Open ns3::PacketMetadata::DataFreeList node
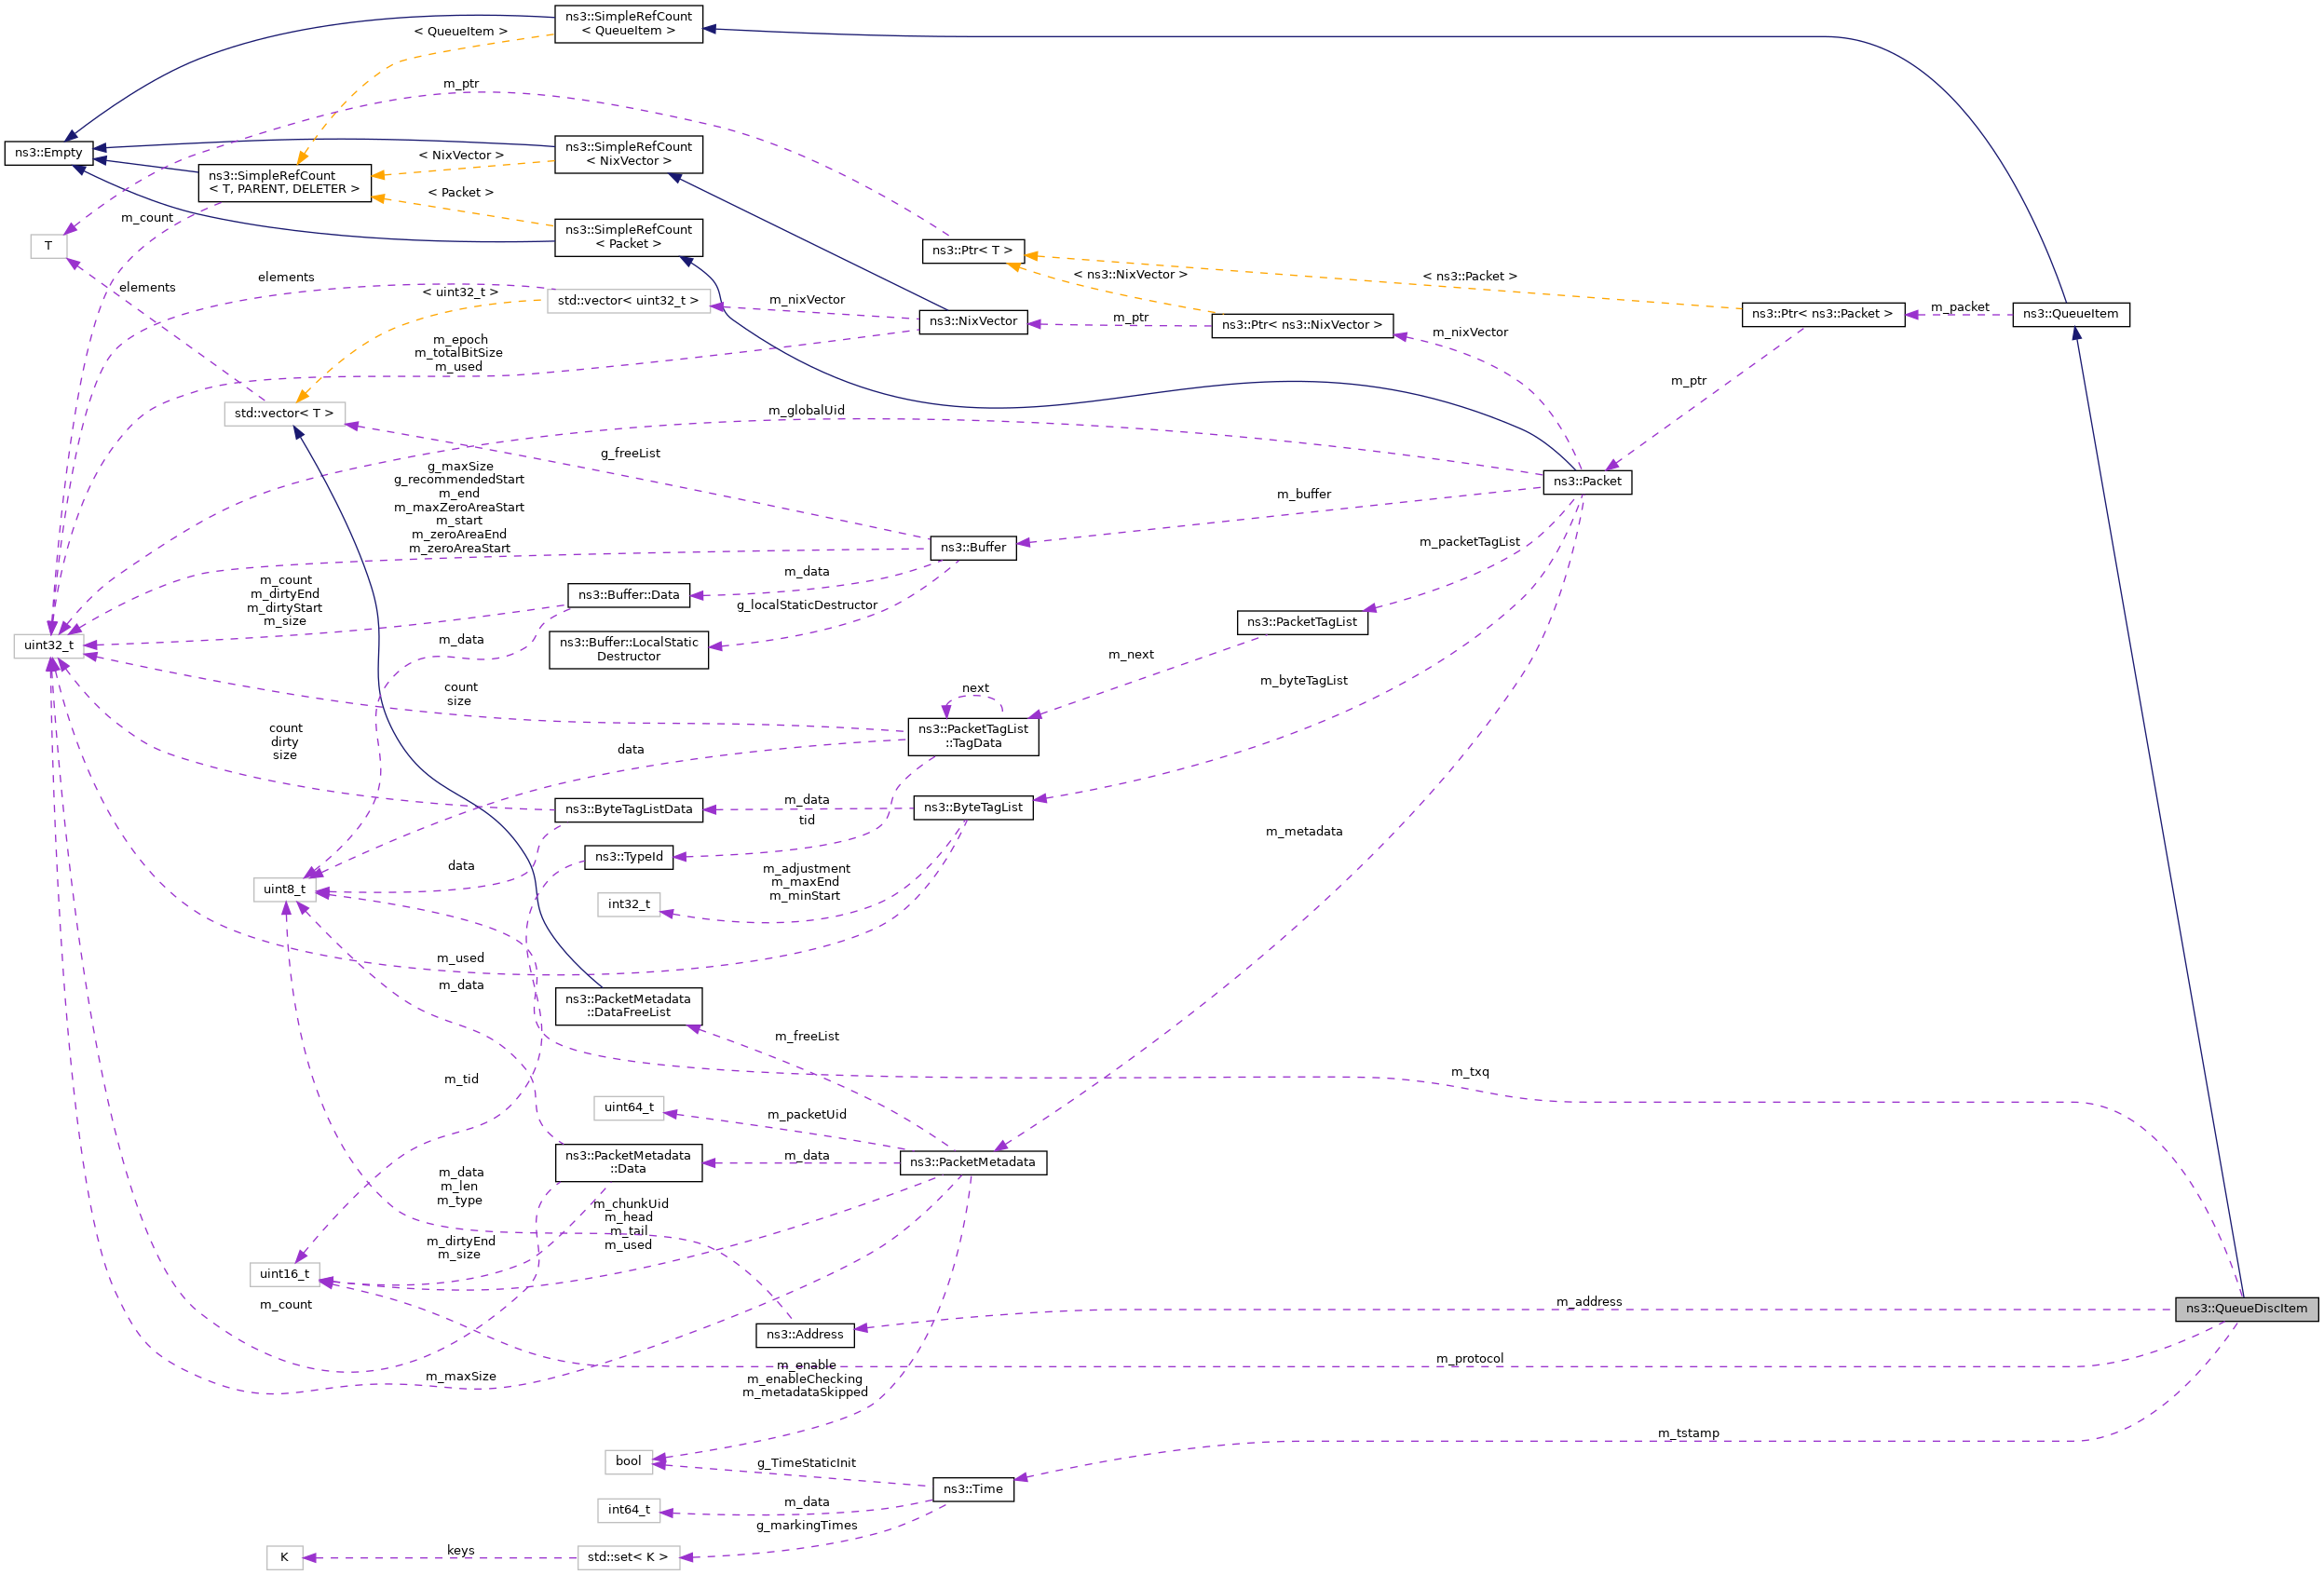Viewport: 2324px width, 1575px height. (629, 1006)
